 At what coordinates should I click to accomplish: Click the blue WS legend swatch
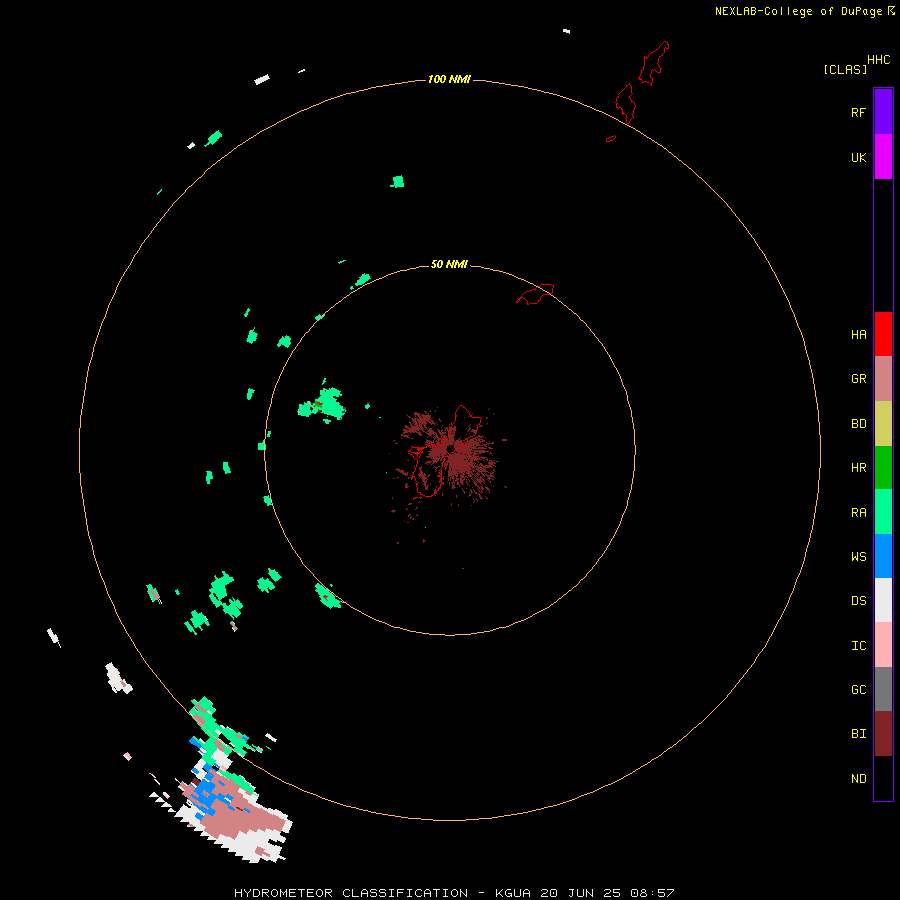(883, 556)
